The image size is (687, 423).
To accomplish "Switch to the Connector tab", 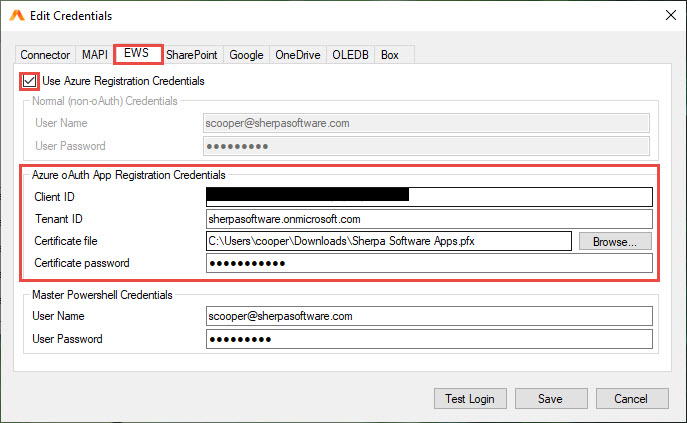I will [45, 55].
